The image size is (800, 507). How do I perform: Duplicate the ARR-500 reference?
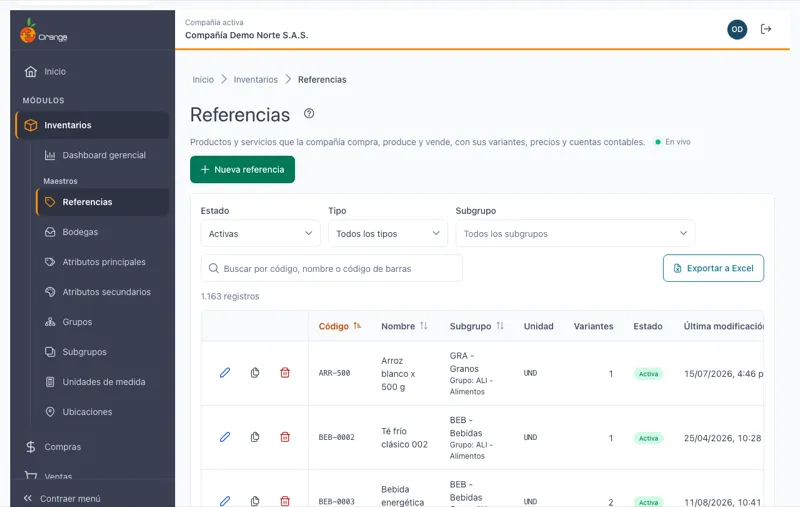coord(255,373)
